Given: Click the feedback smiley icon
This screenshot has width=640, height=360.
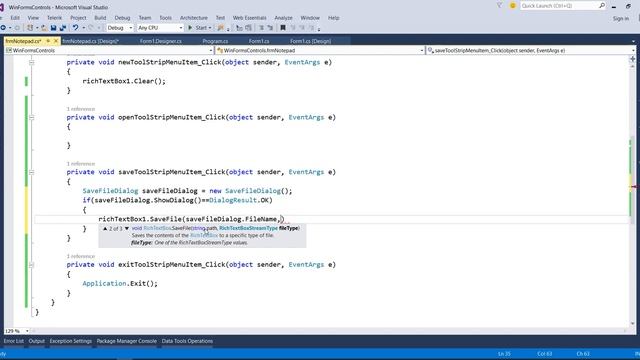Looking at the screenshot, I should (x=513, y=6).
